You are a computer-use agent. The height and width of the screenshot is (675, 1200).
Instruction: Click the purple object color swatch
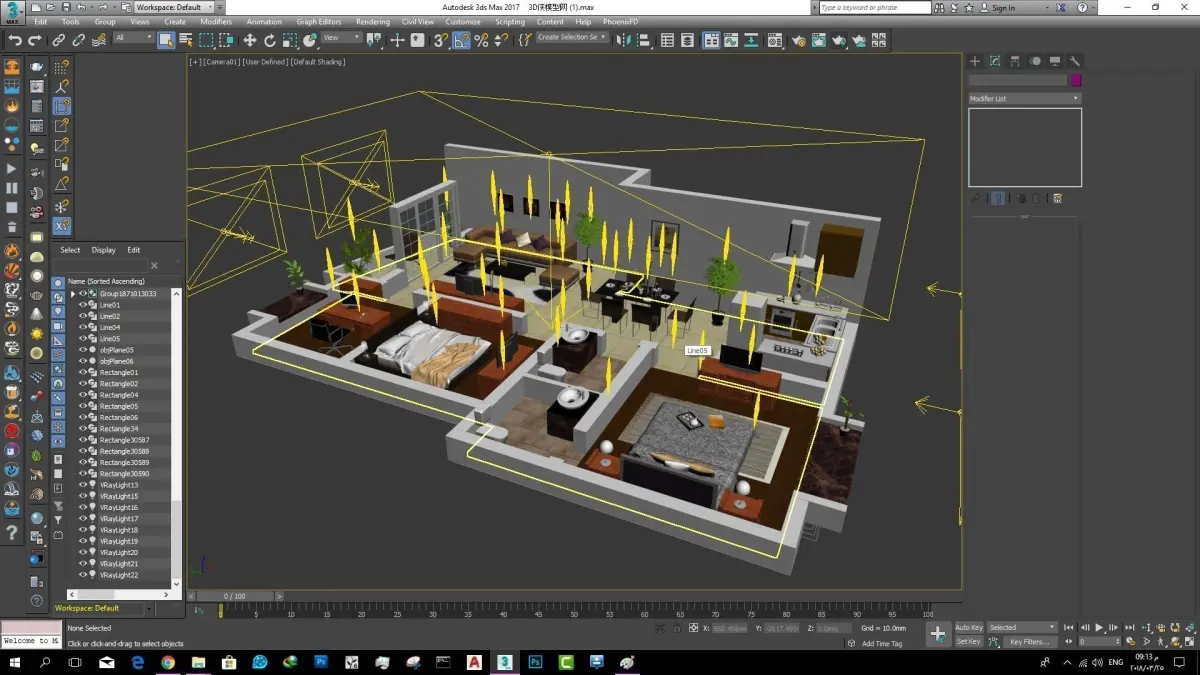[1076, 80]
